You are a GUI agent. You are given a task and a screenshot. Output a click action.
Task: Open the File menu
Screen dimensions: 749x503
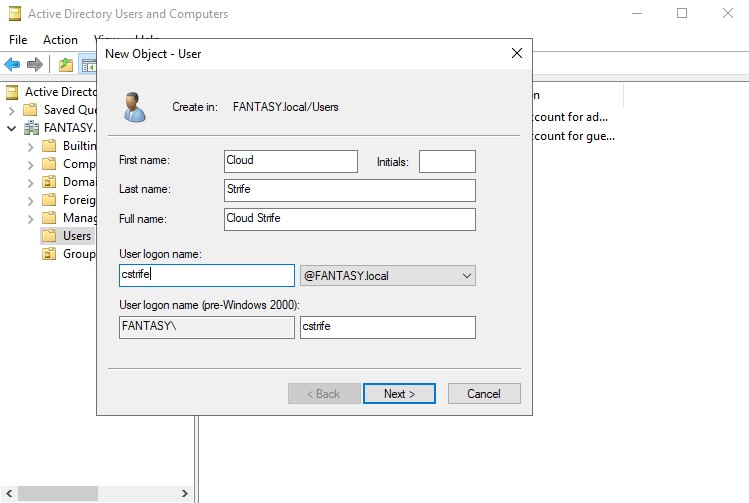[x=18, y=40]
